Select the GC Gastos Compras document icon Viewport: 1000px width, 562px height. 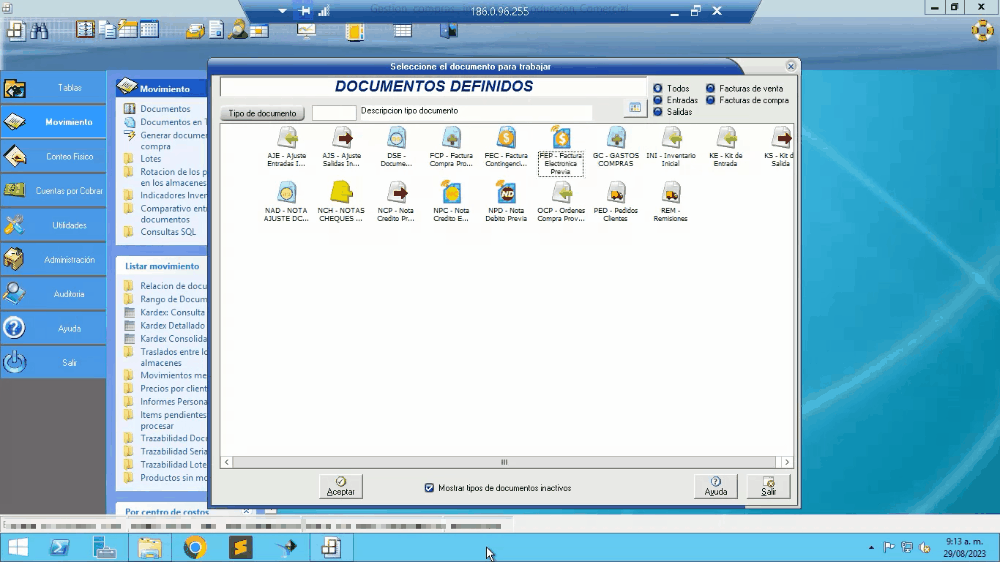point(616,138)
